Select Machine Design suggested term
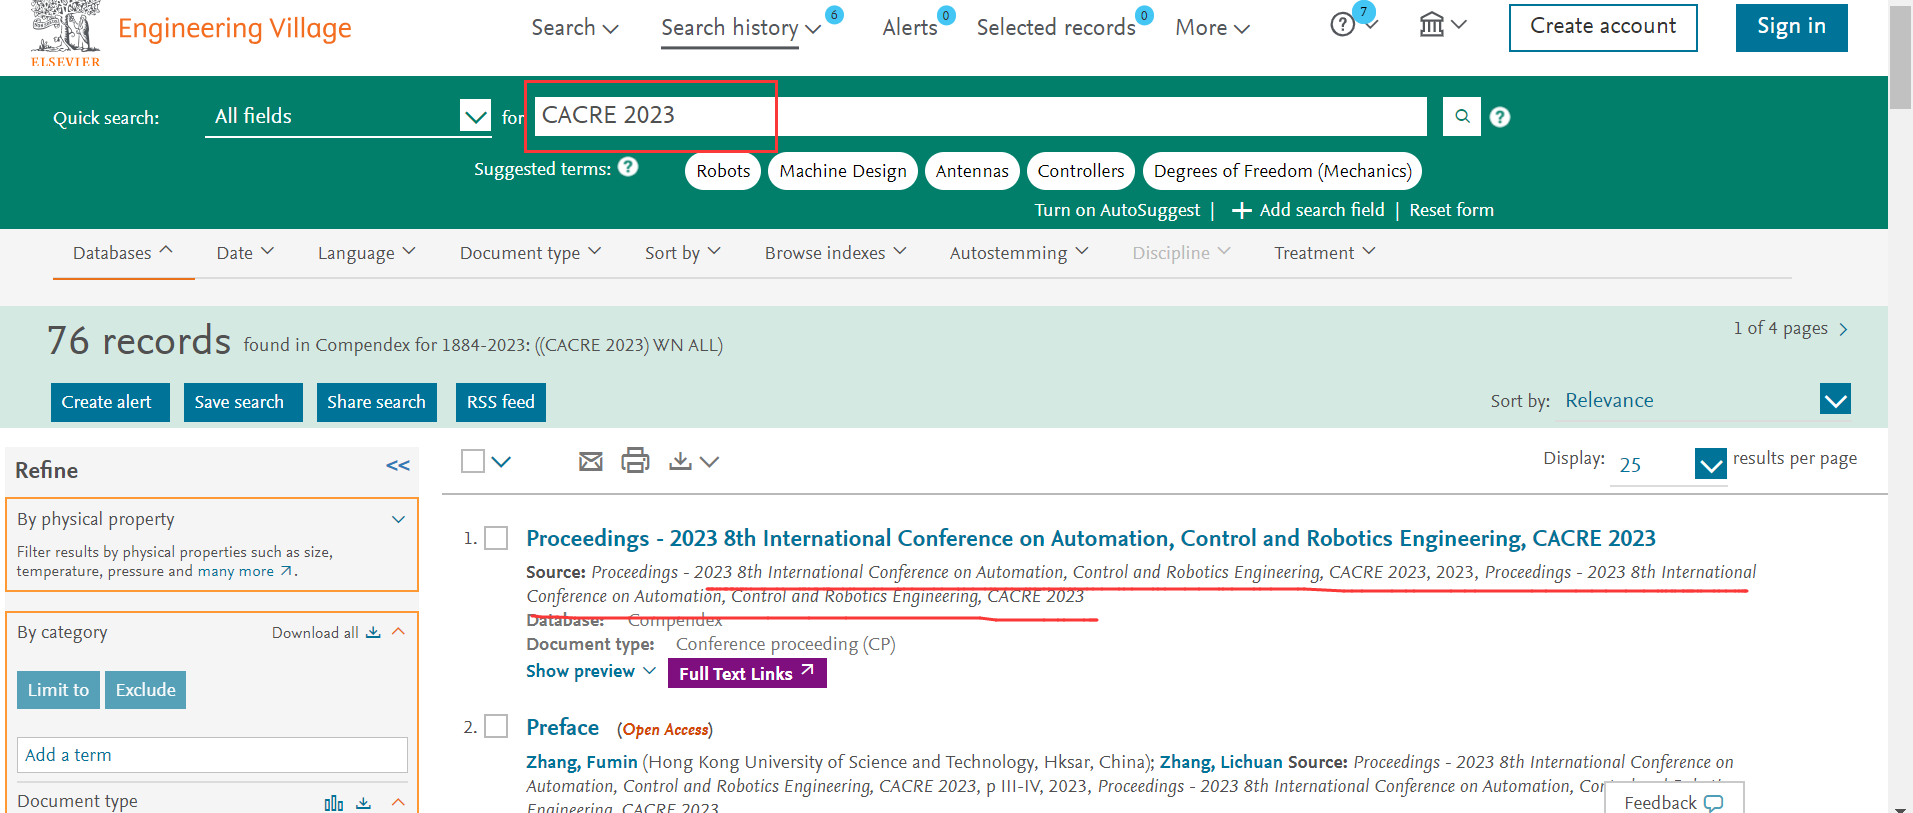Viewport: 1913px width, 813px height. point(843,171)
